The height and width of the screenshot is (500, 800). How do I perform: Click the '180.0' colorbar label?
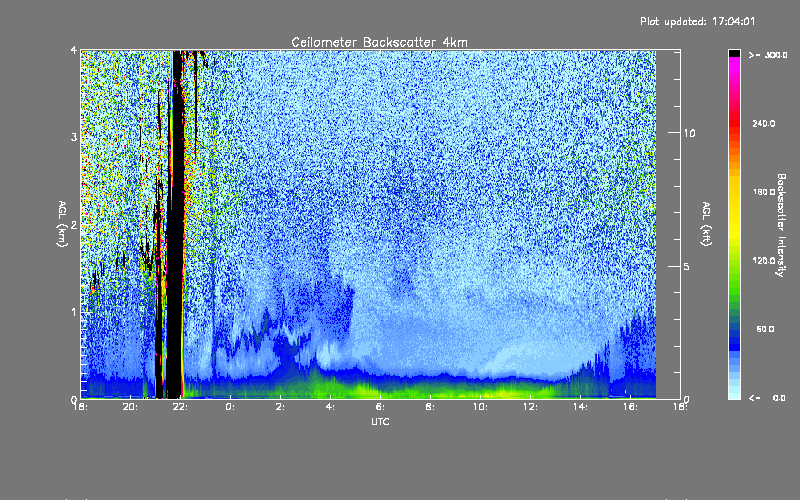click(x=764, y=192)
